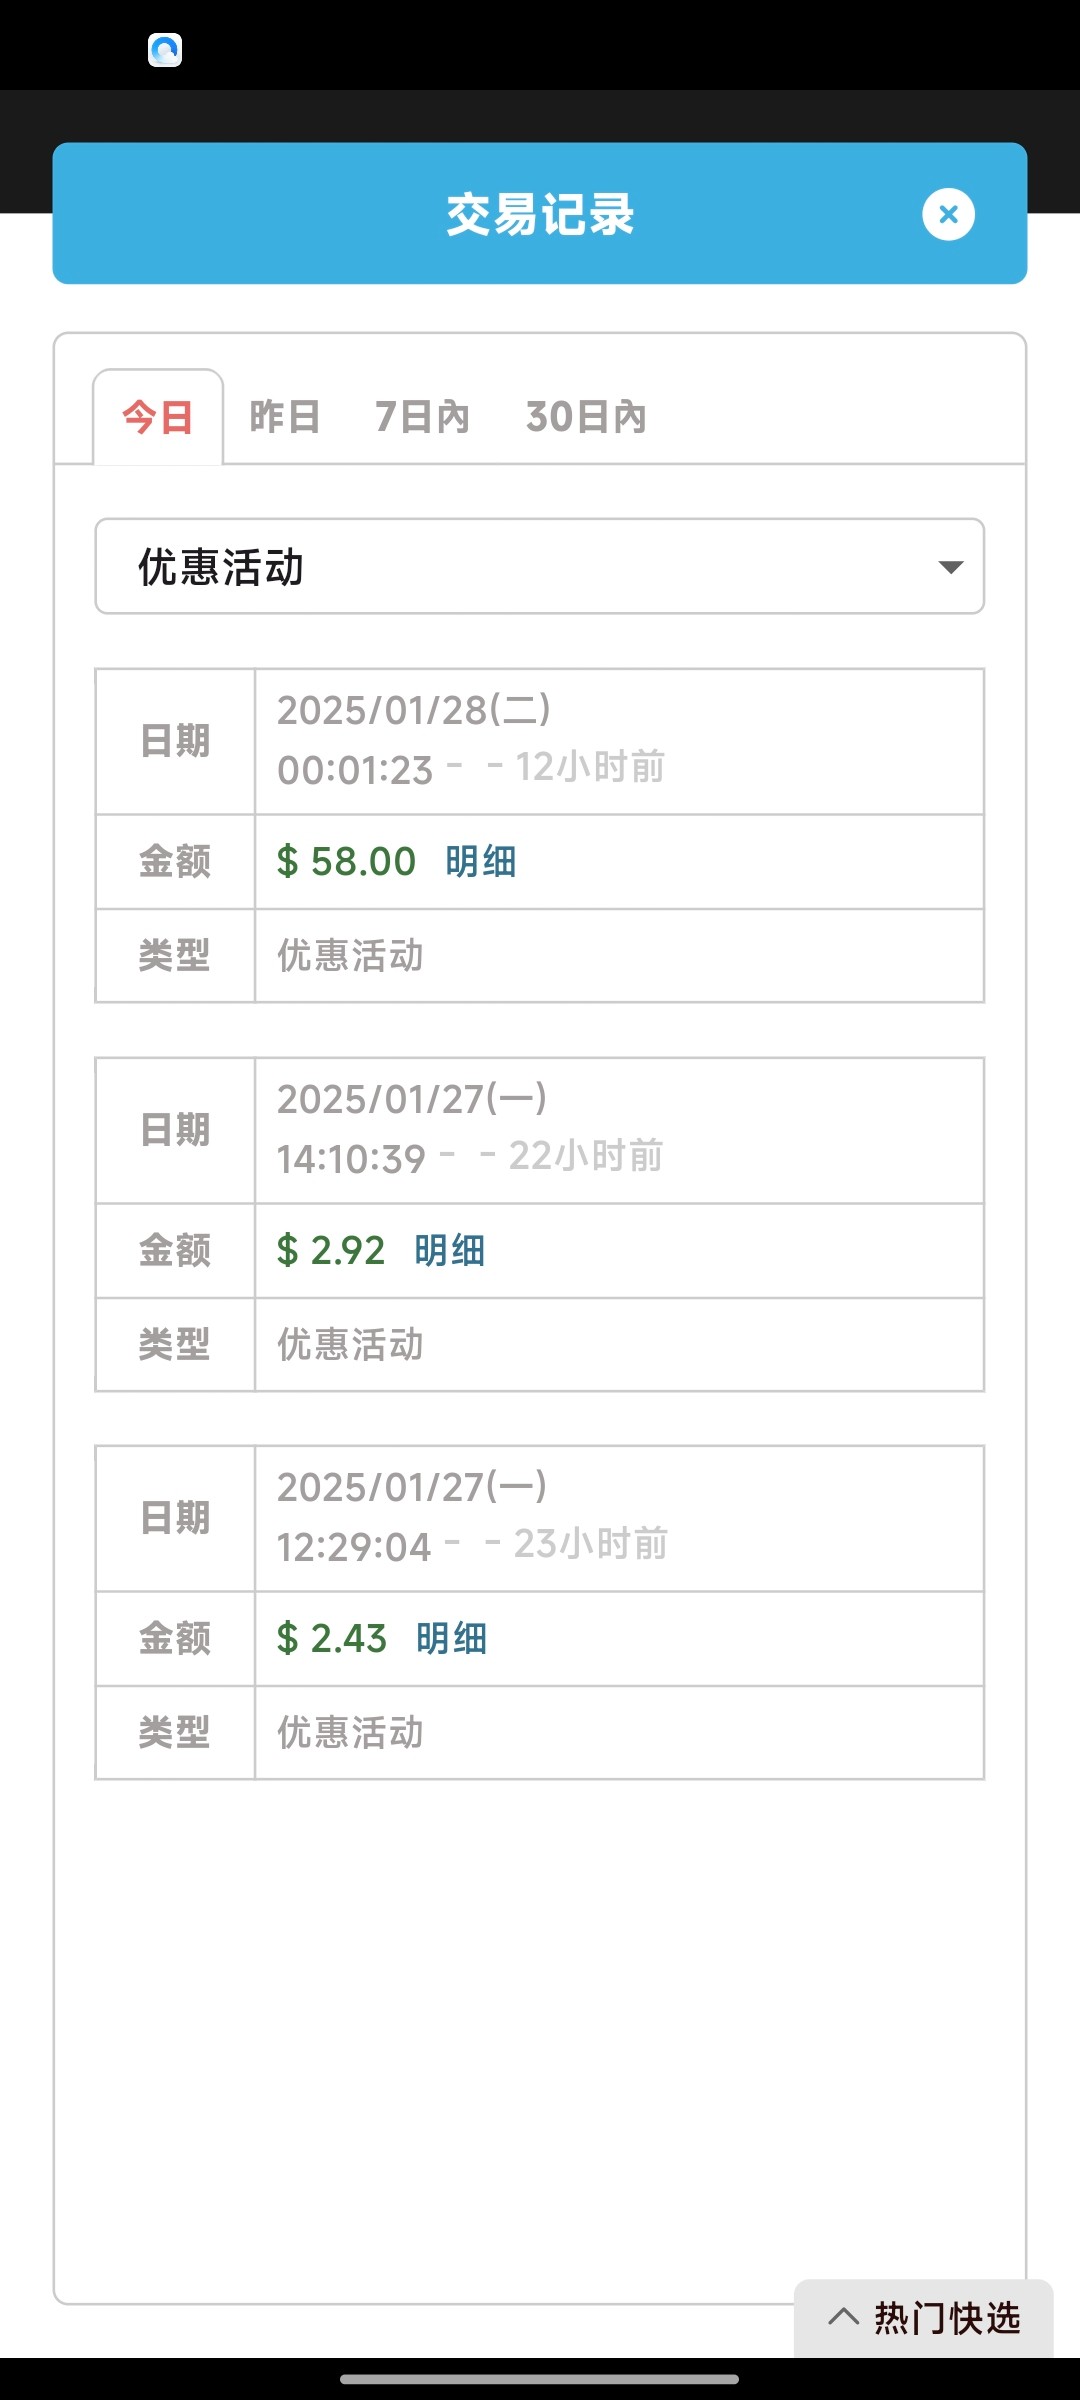Image resolution: width=1080 pixels, height=2400 pixels.
Task: Tap the $58.00 amount value
Action: (x=346, y=861)
